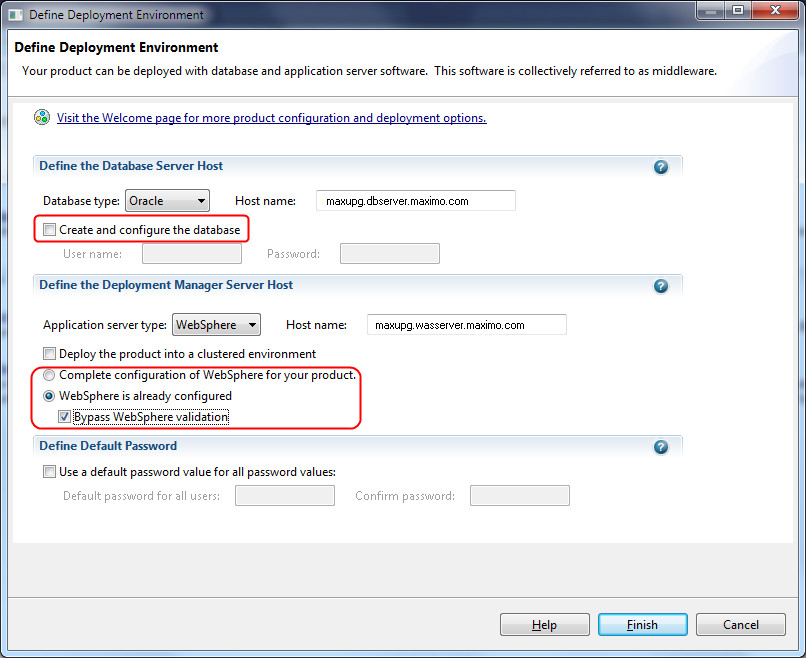This screenshot has height=658, width=806.
Task: Minimize the Define Deployment Environment window
Action: point(711,10)
